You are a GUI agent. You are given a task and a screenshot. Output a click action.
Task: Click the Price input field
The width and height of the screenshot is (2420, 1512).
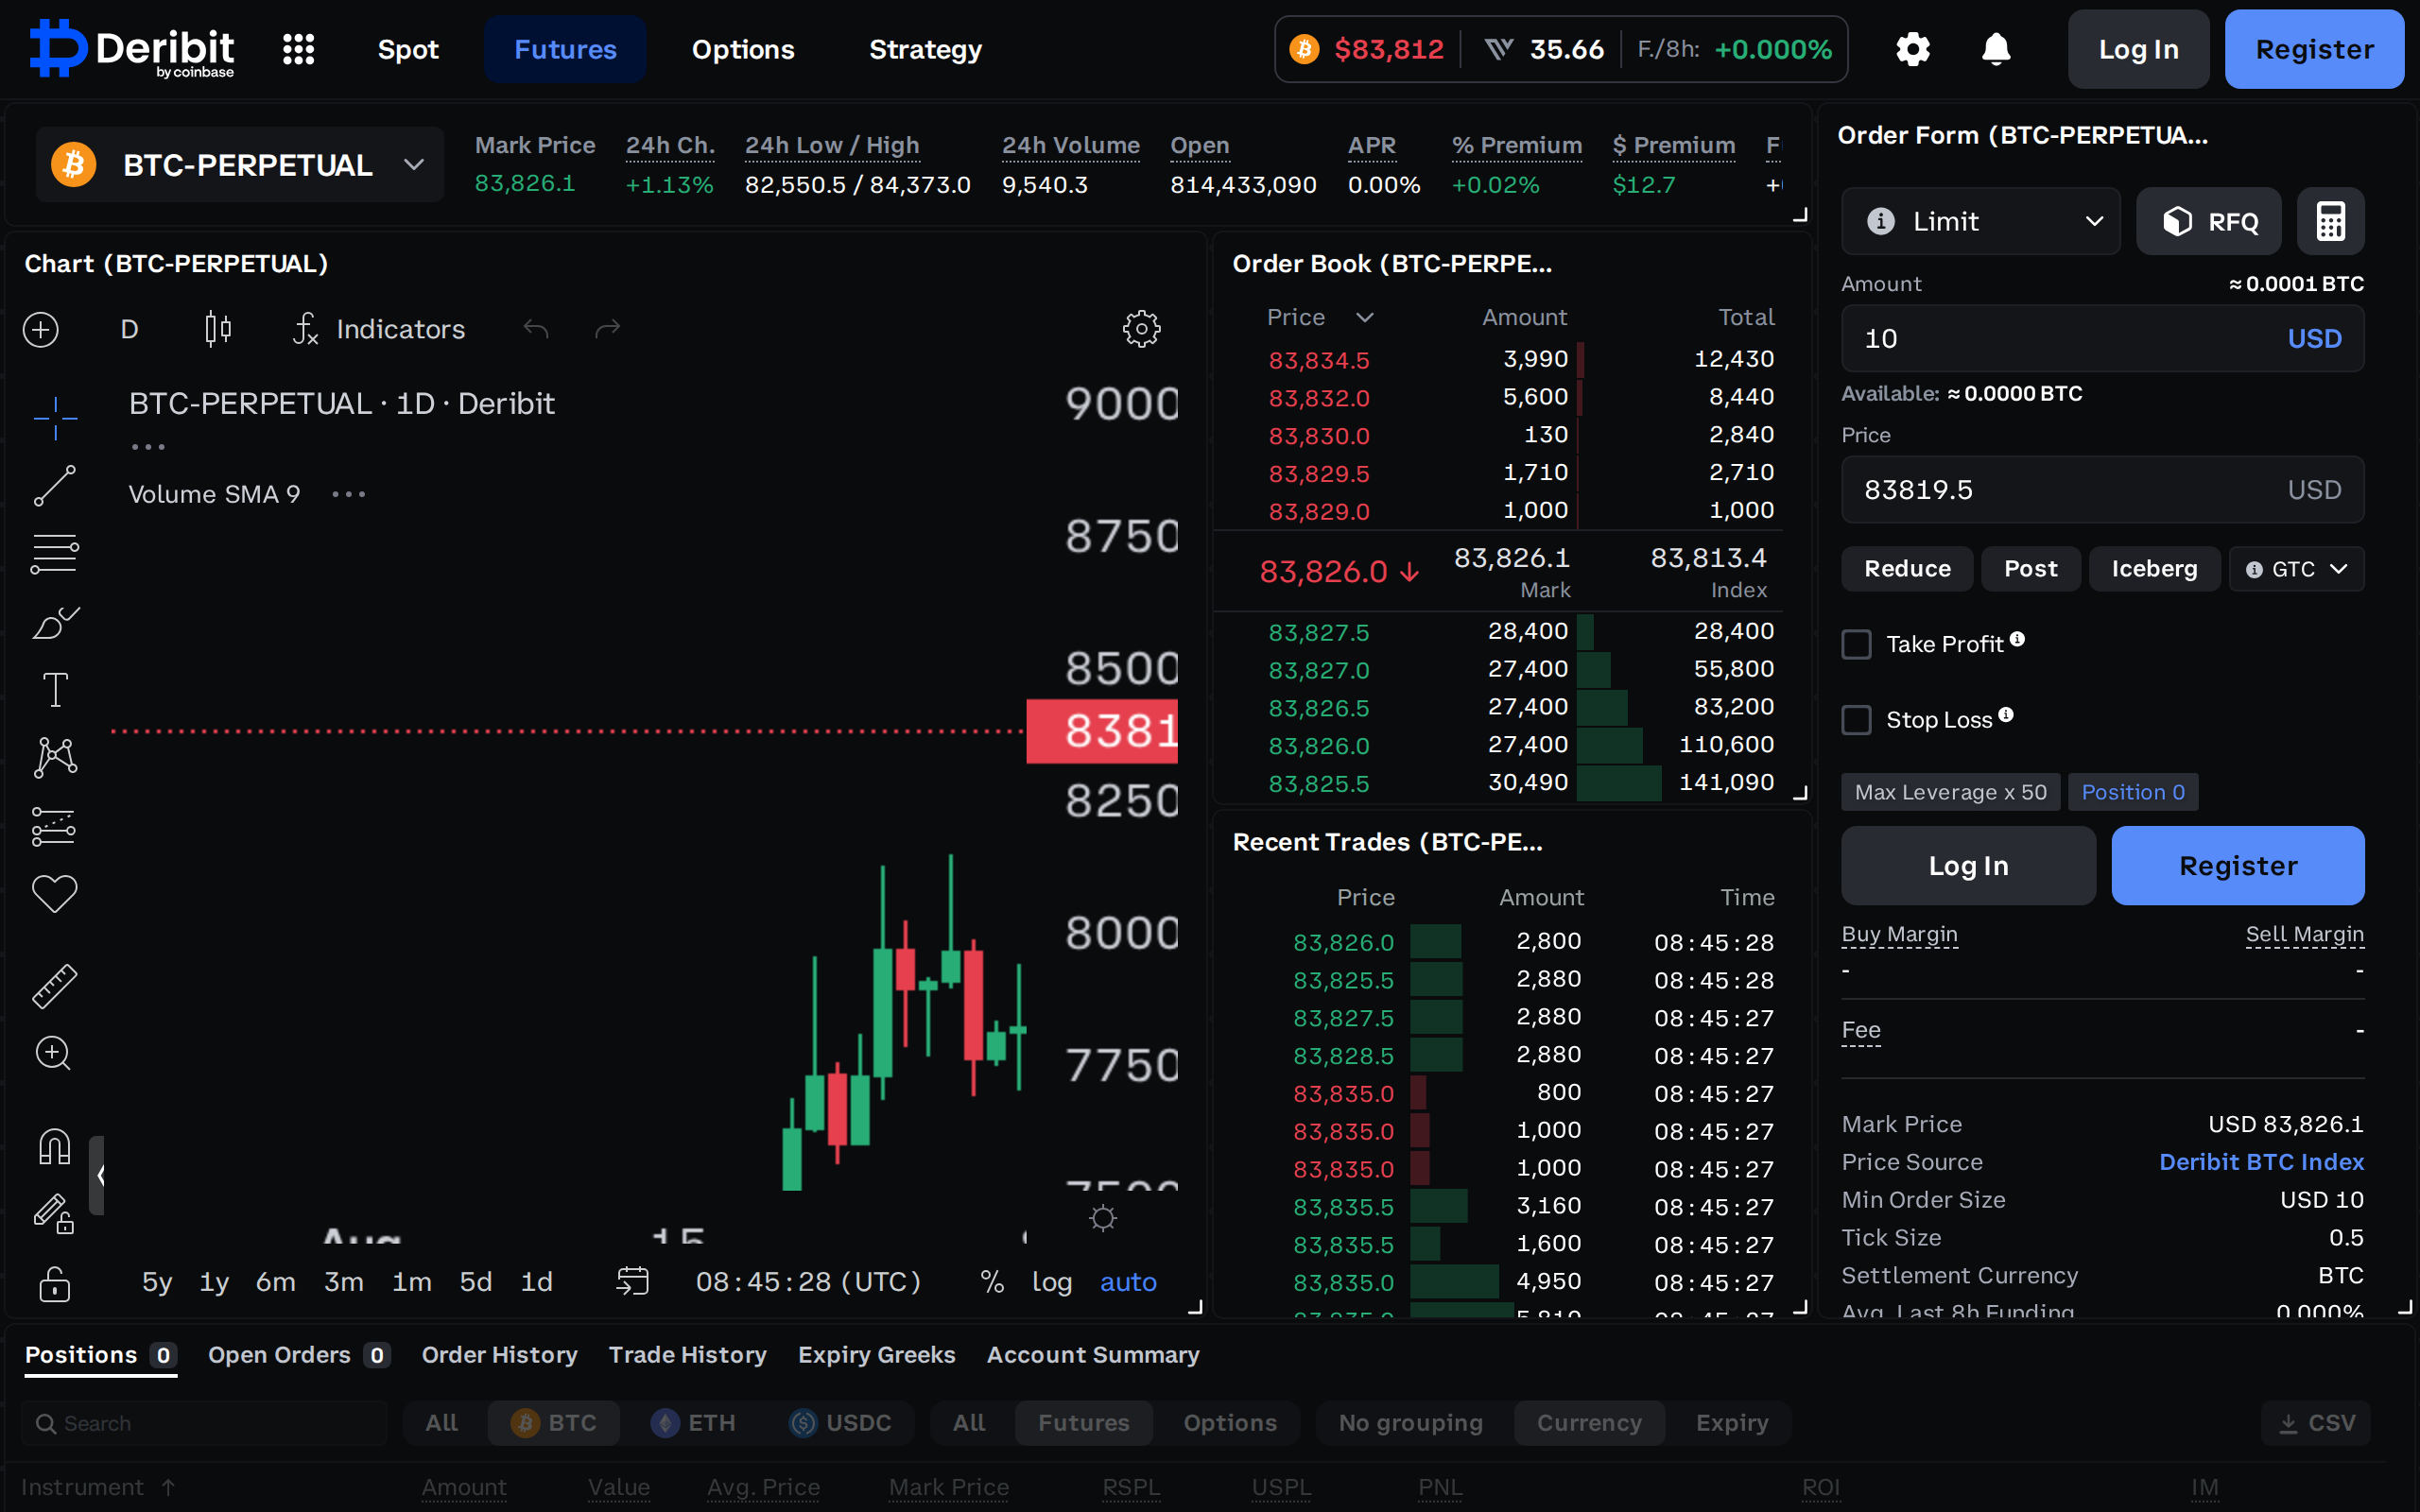point(2102,490)
